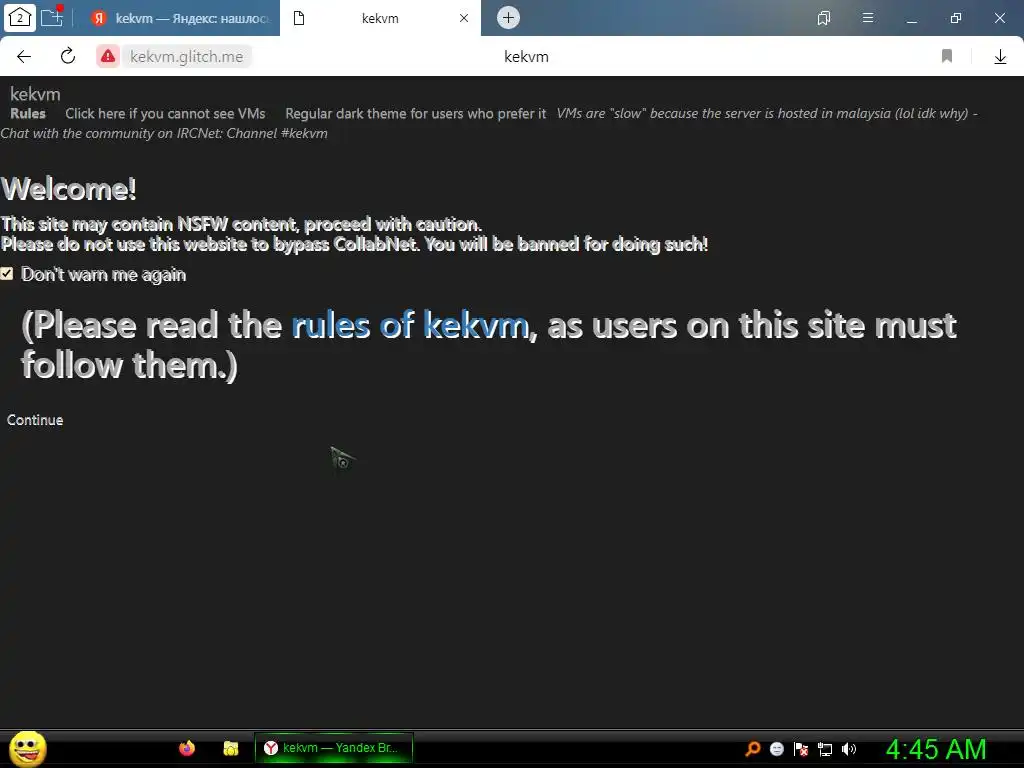Uncheck 'Don't warn me again' checkbox
This screenshot has width=1024, height=768.
7,274
